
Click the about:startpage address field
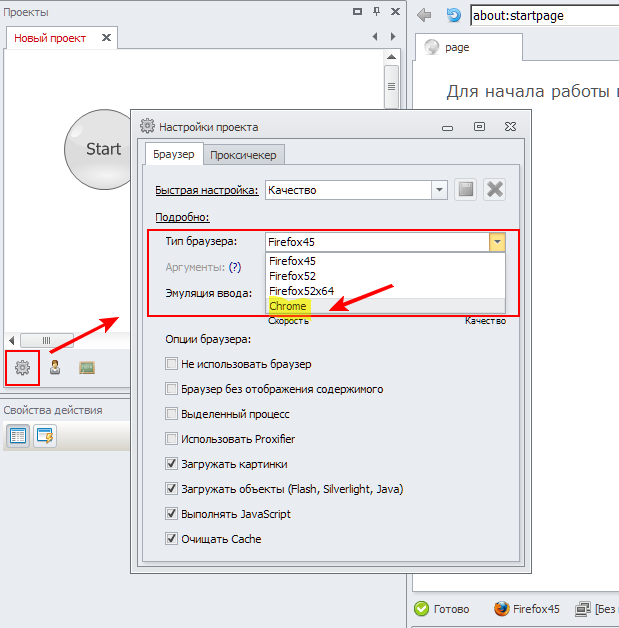(x=545, y=16)
